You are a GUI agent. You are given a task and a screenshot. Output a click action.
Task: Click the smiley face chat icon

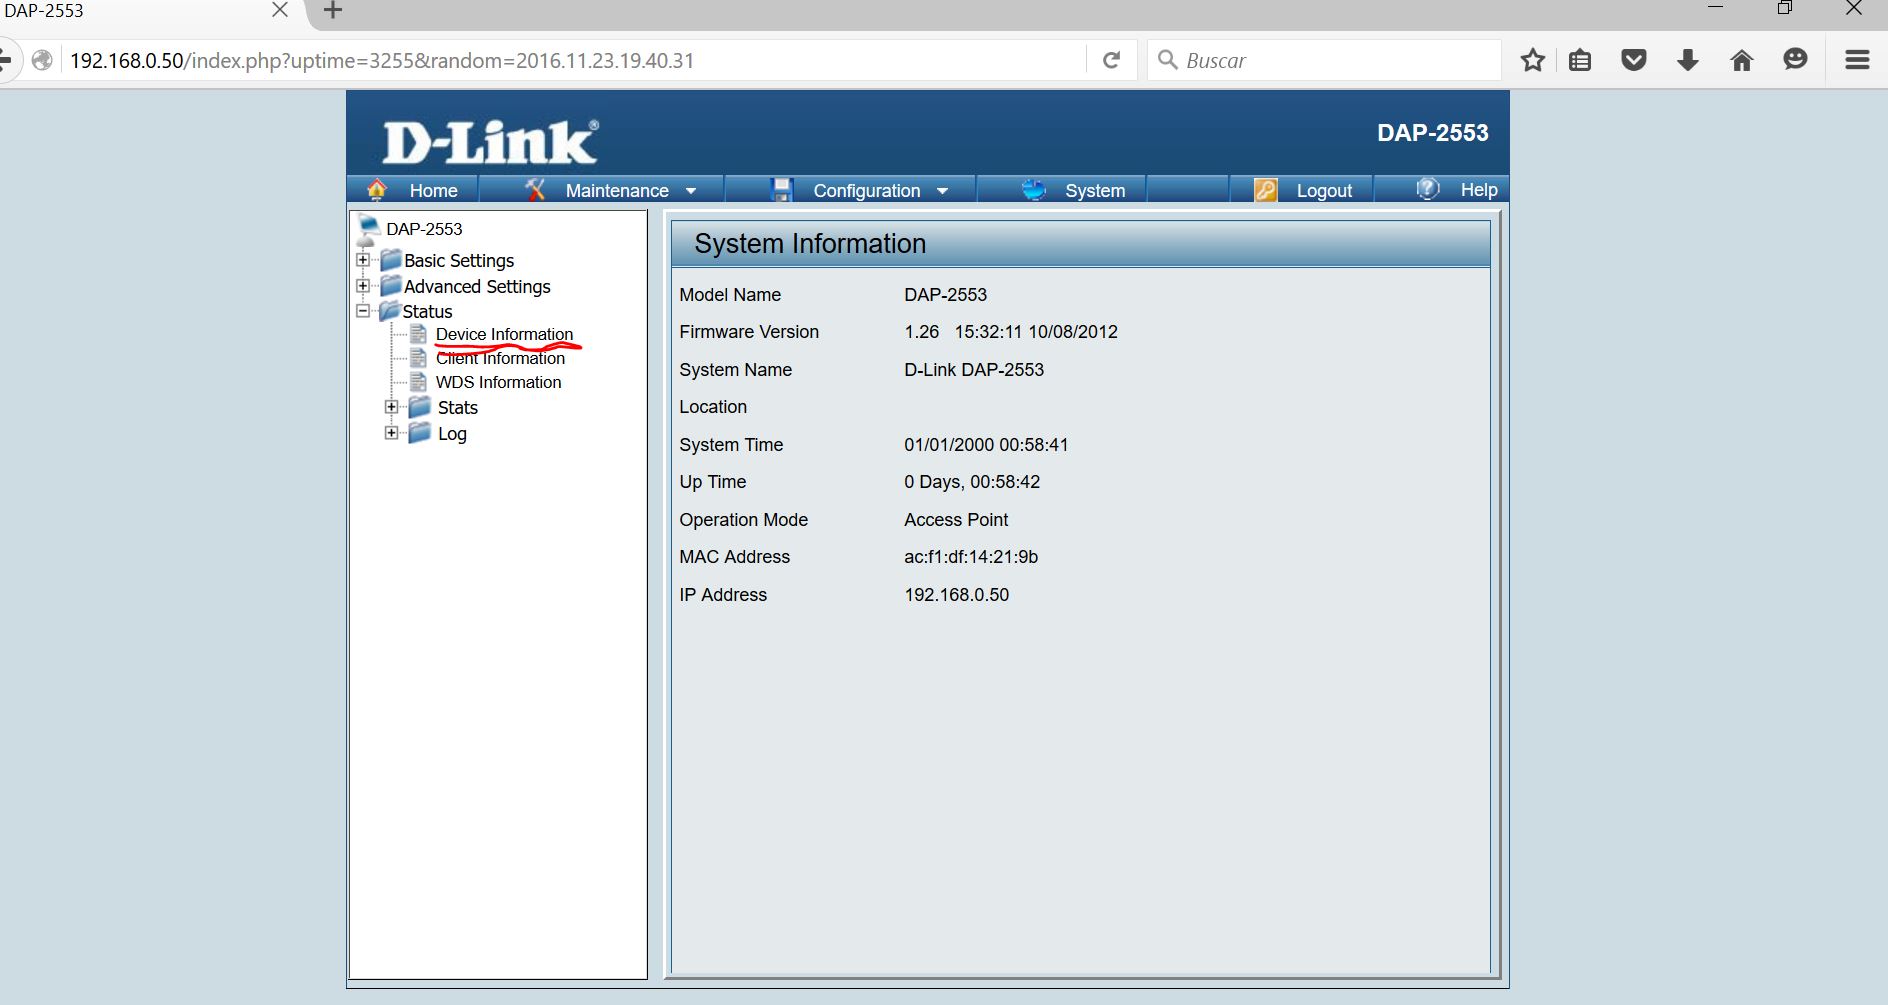click(1796, 59)
